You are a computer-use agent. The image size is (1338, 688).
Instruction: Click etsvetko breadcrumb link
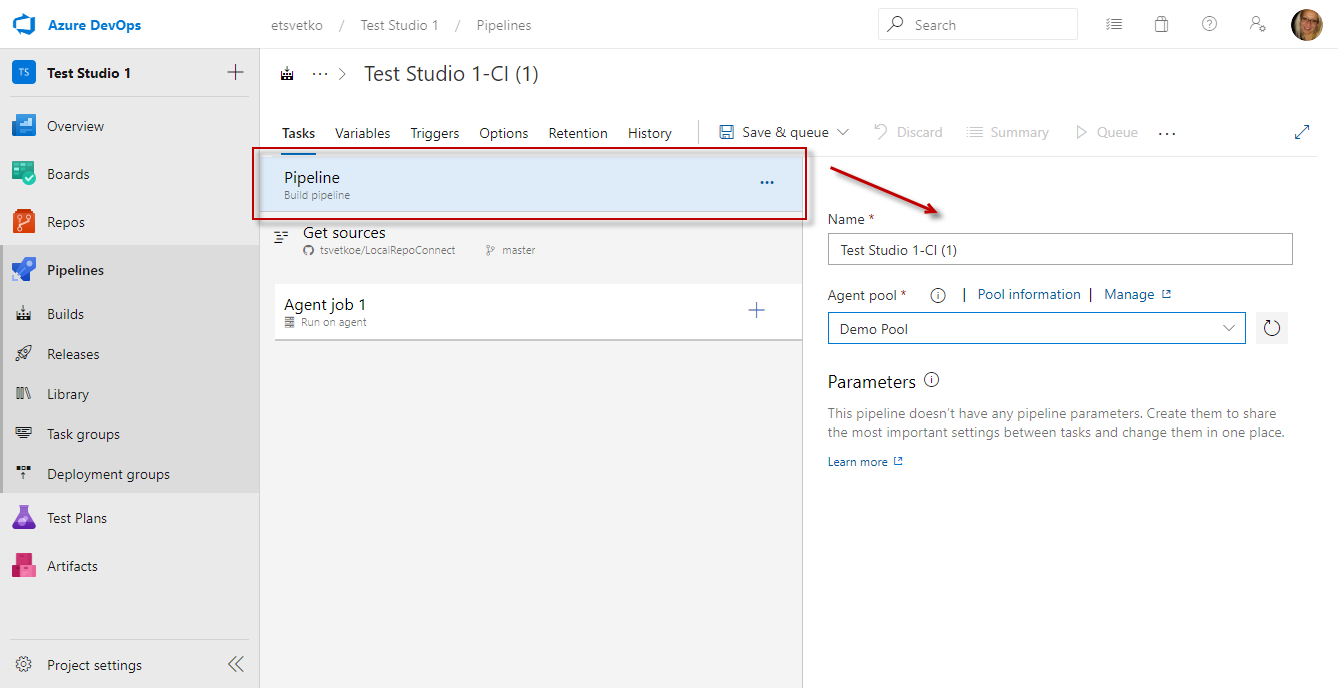(x=297, y=25)
